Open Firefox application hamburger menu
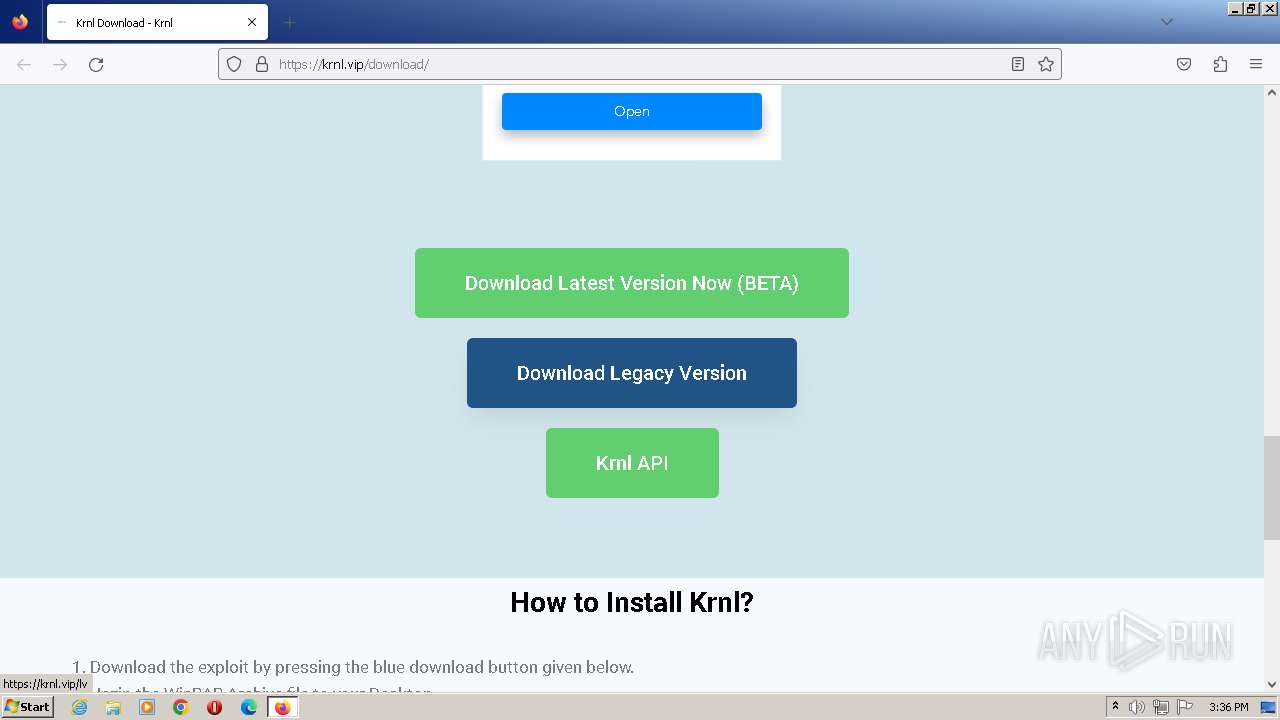 (1256, 64)
